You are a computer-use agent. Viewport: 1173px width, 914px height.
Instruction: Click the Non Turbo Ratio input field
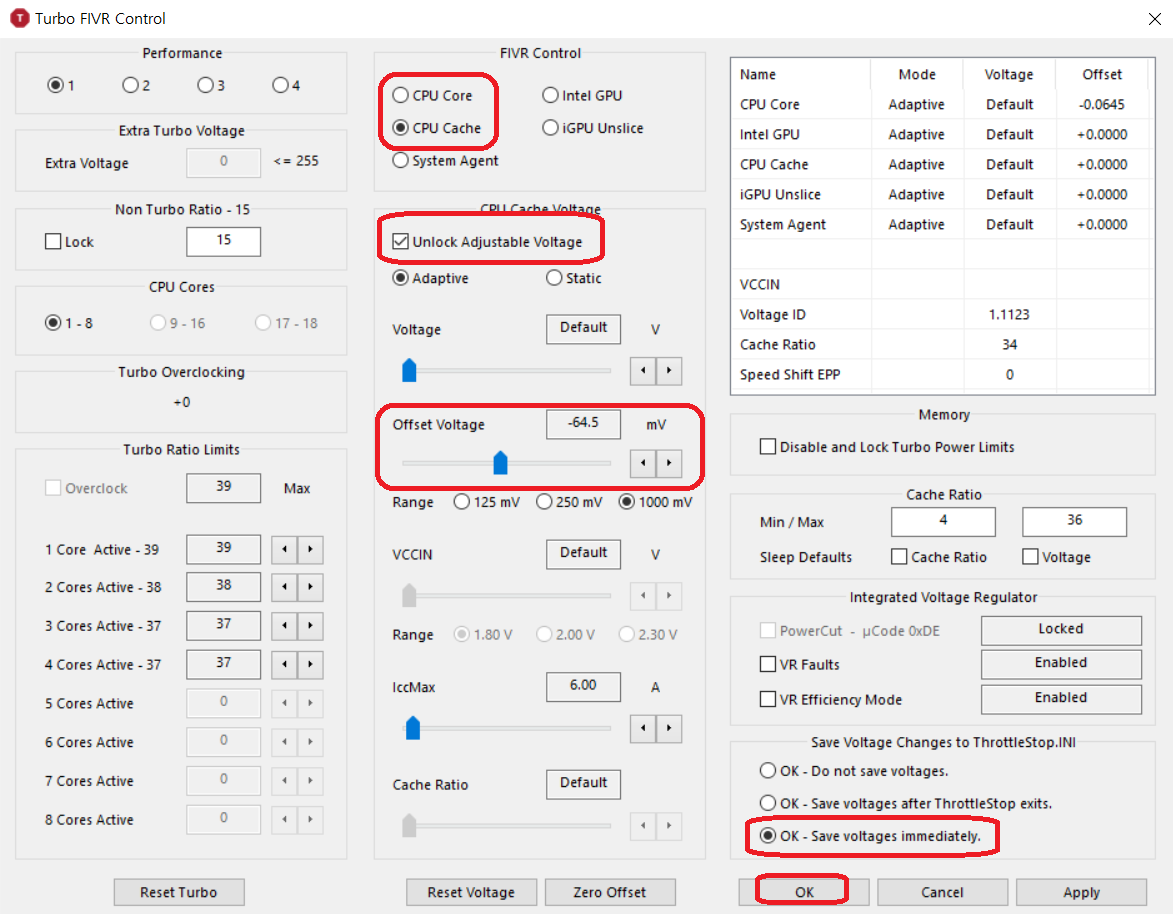click(224, 241)
